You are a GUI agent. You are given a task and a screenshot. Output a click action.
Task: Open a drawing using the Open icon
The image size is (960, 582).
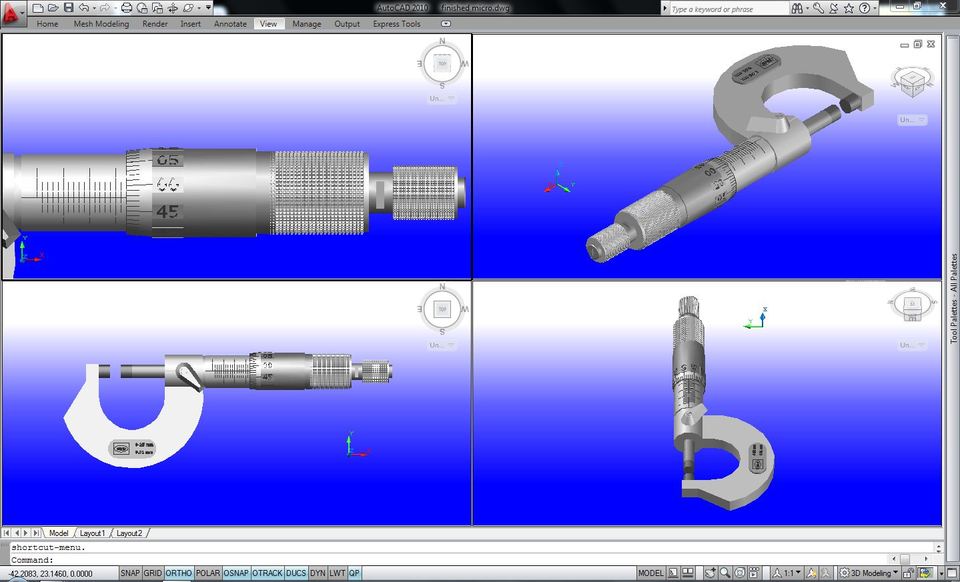click(54, 6)
